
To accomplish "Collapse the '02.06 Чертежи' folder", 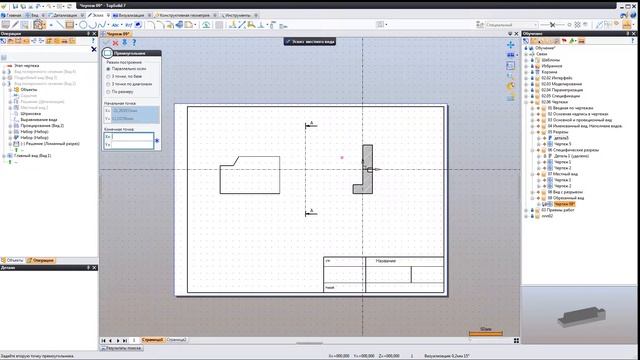I will (527, 102).
